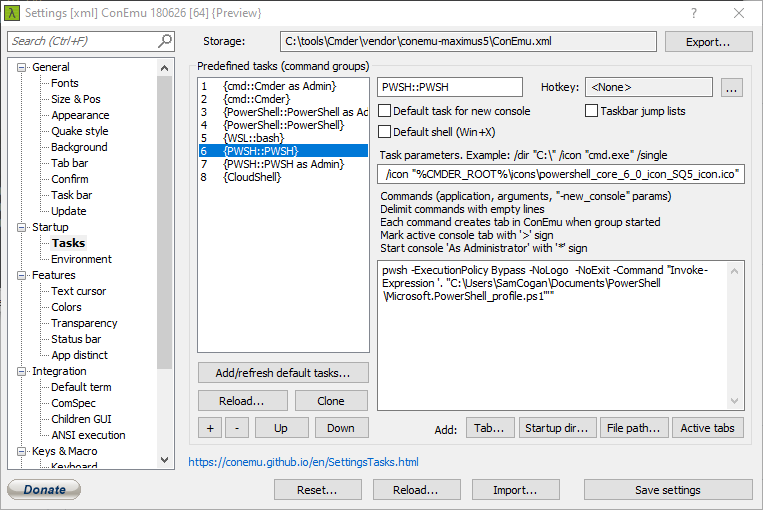The height and width of the screenshot is (510, 763).
Task: Select Environment under Startup
Action: 81,259
